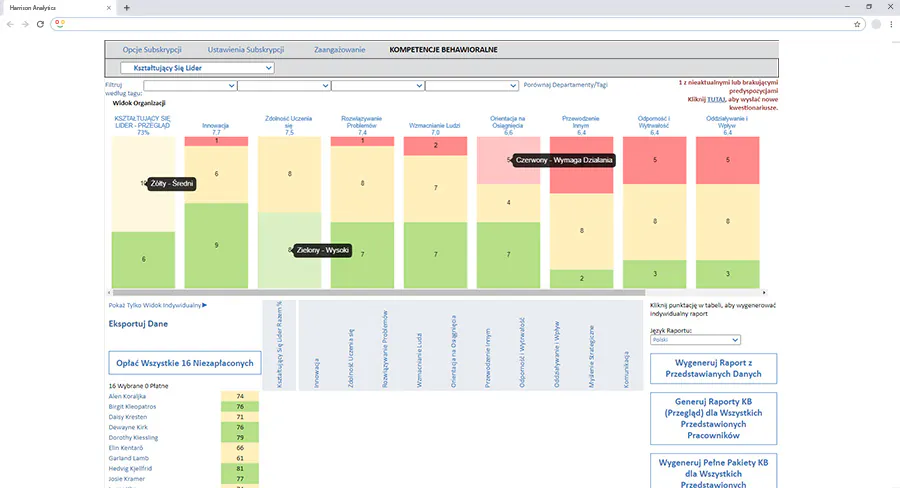Bookmark this page with the star icon
The height and width of the screenshot is (488, 900).
click(857, 24)
